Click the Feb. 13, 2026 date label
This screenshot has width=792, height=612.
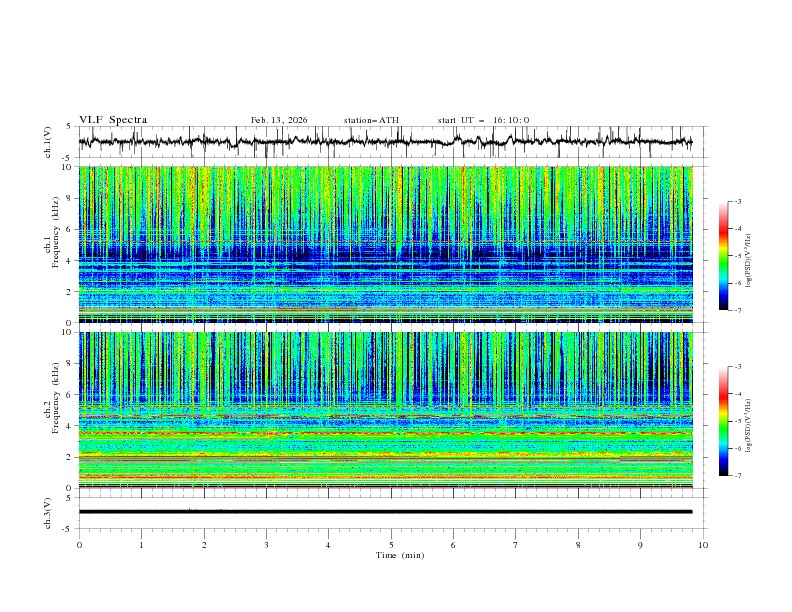tap(279, 120)
